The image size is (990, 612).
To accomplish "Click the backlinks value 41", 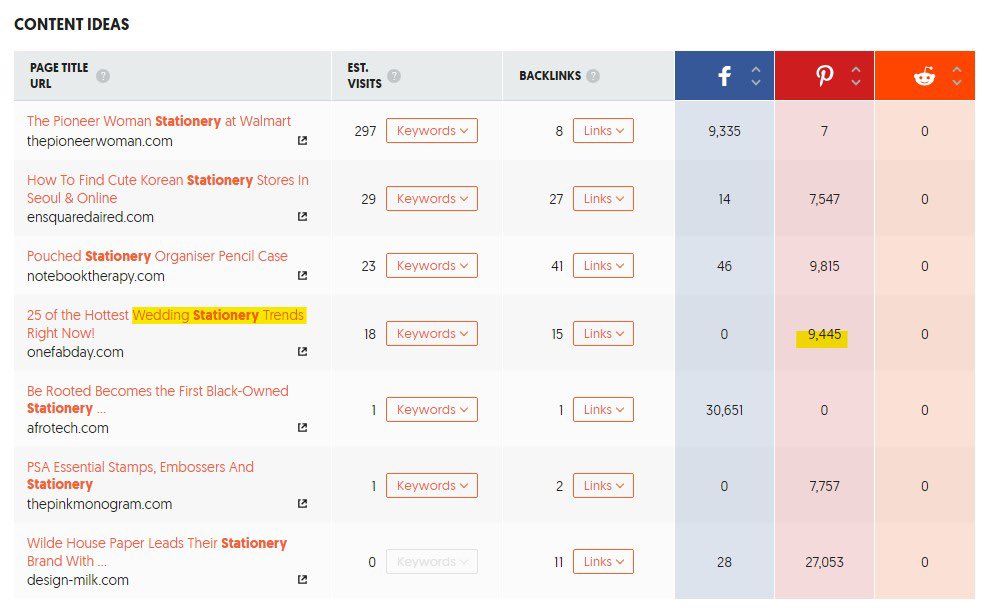I will tap(557, 266).
